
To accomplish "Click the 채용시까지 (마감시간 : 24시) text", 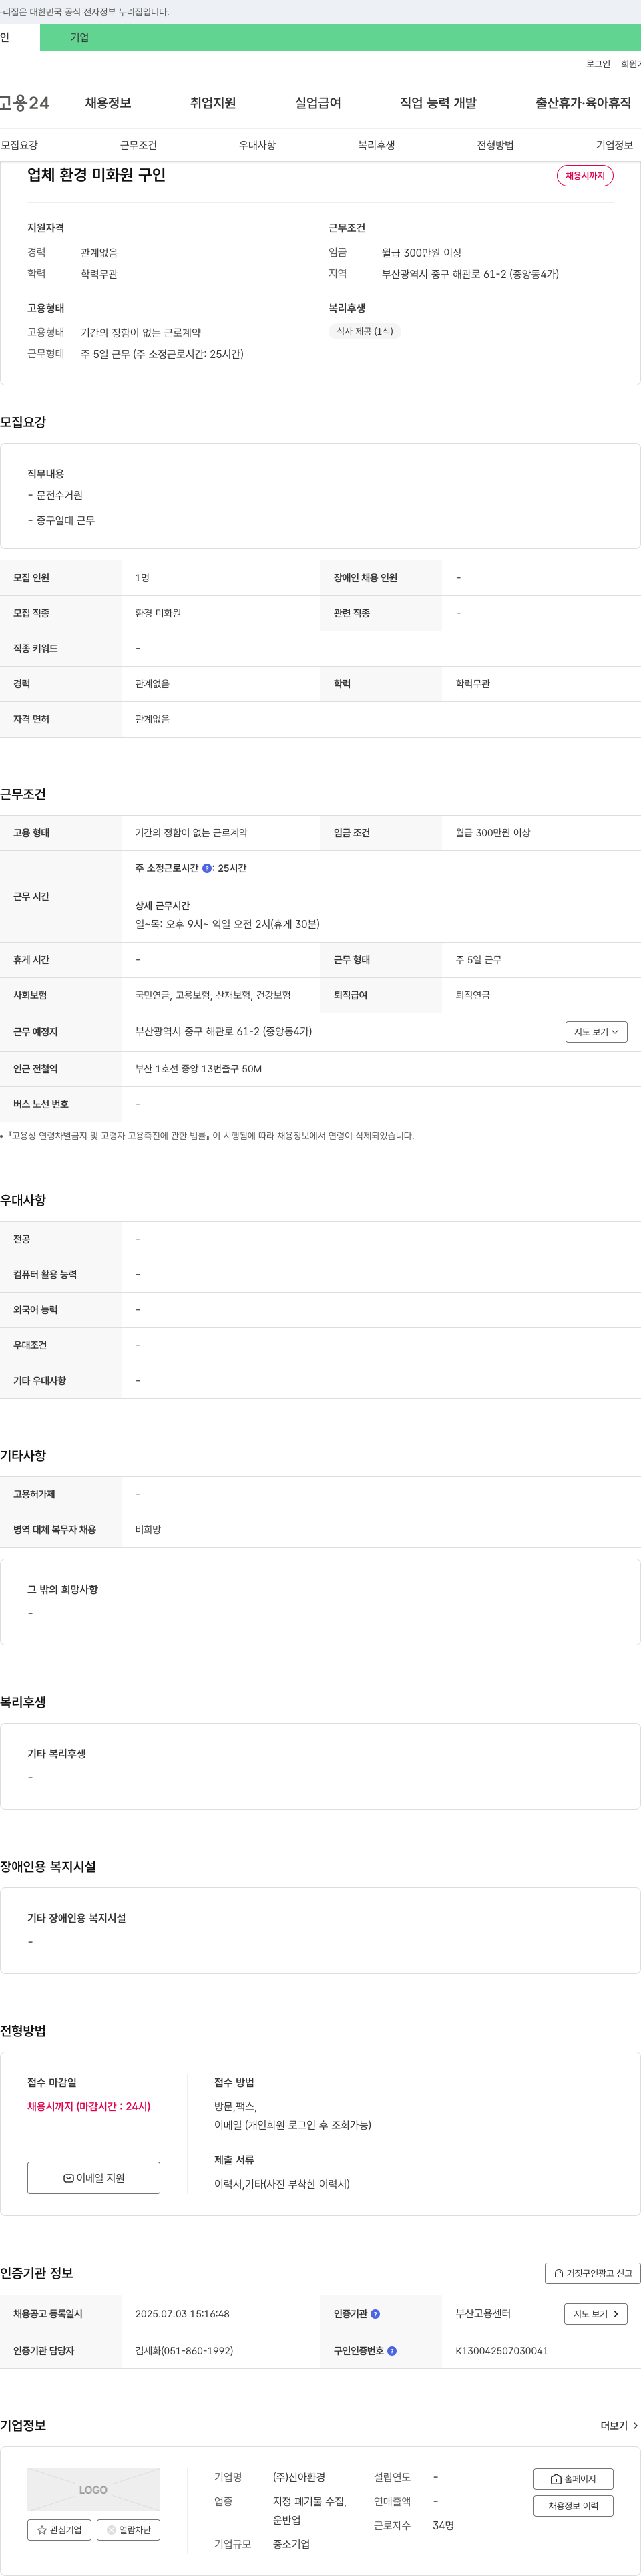I will pyautogui.click(x=89, y=2106).
